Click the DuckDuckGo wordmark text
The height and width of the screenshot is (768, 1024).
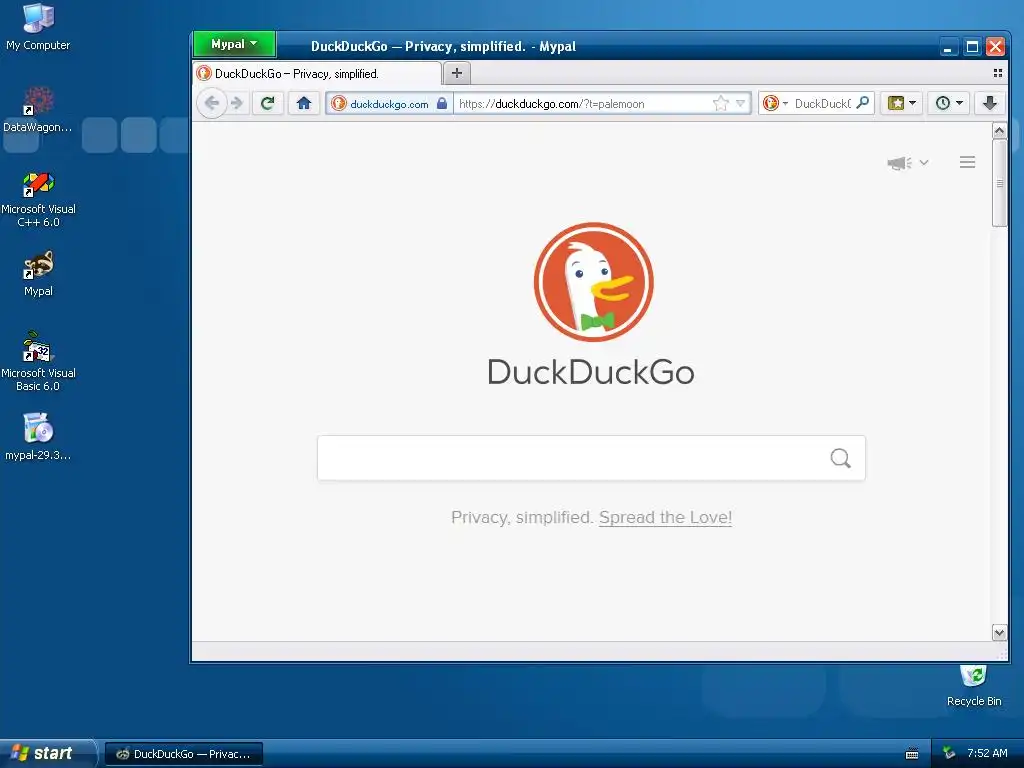591,372
